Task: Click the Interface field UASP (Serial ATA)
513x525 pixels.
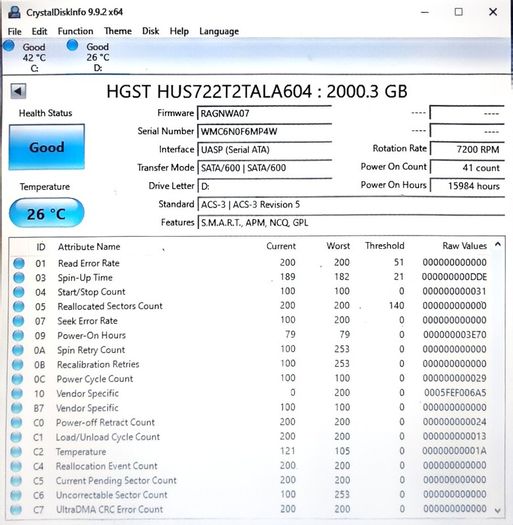Action: point(265,150)
